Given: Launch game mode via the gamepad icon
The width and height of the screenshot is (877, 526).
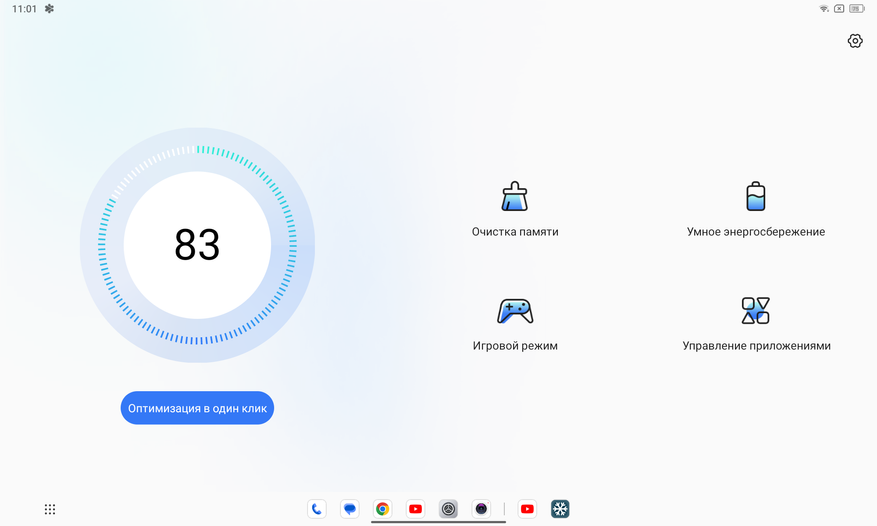Looking at the screenshot, I should tap(514, 311).
